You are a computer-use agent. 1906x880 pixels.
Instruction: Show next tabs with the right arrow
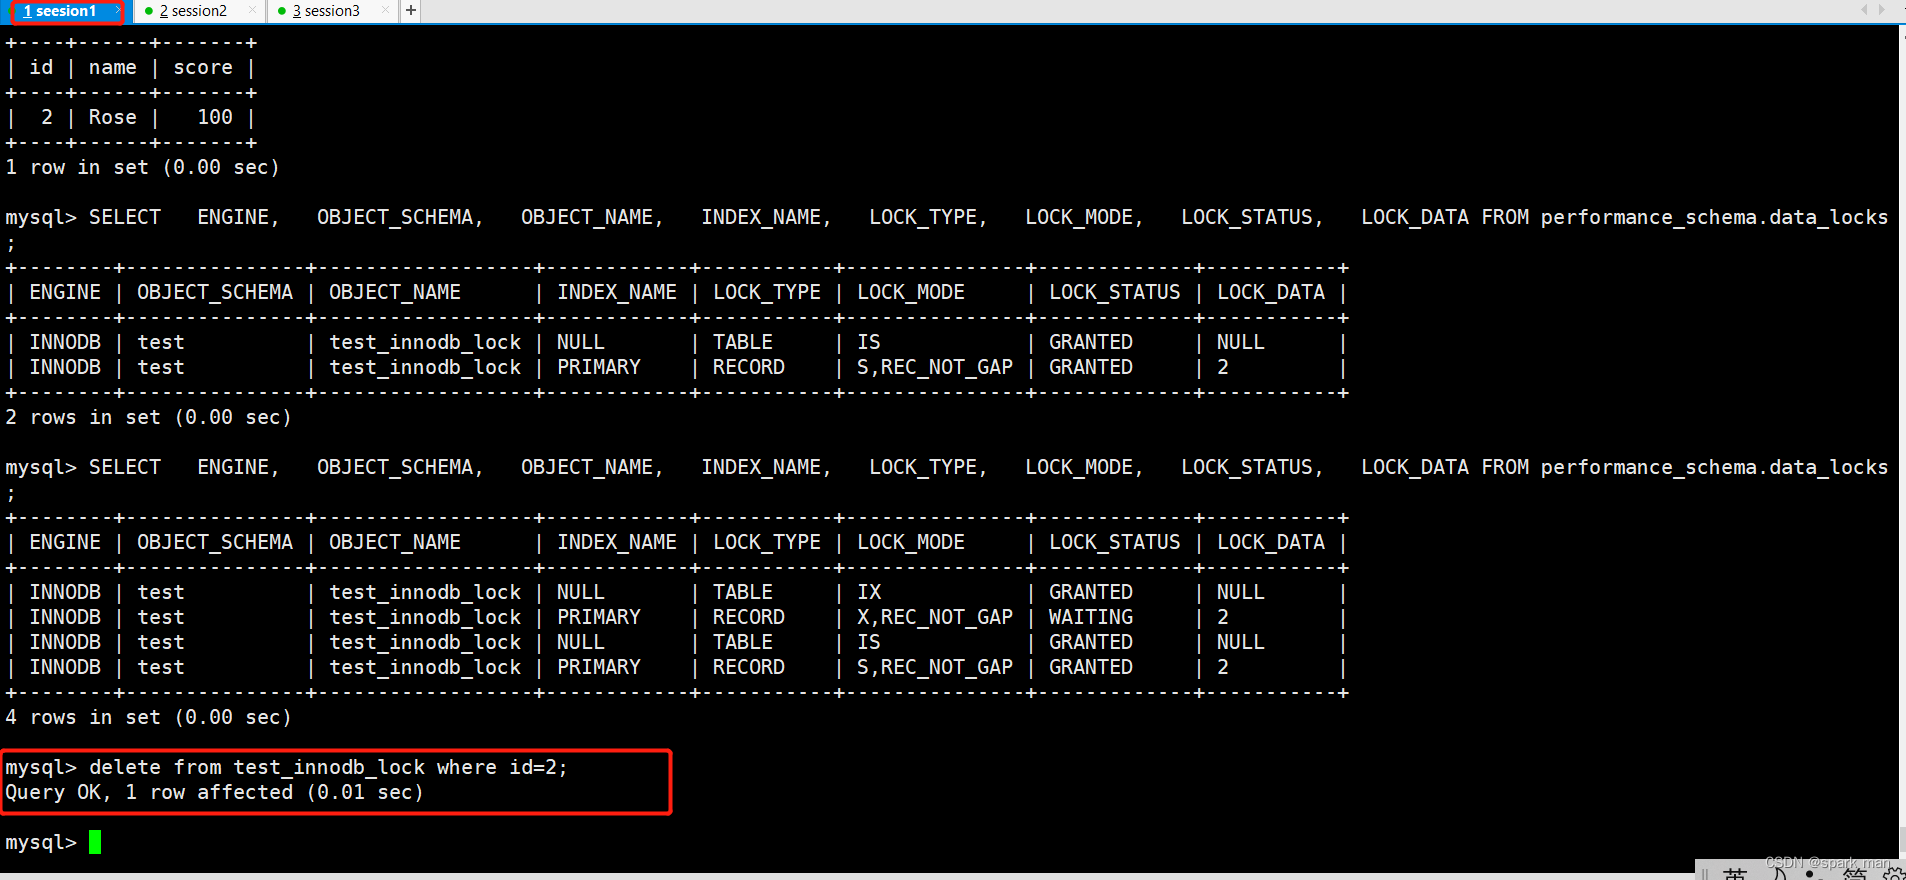[x=1882, y=10]
